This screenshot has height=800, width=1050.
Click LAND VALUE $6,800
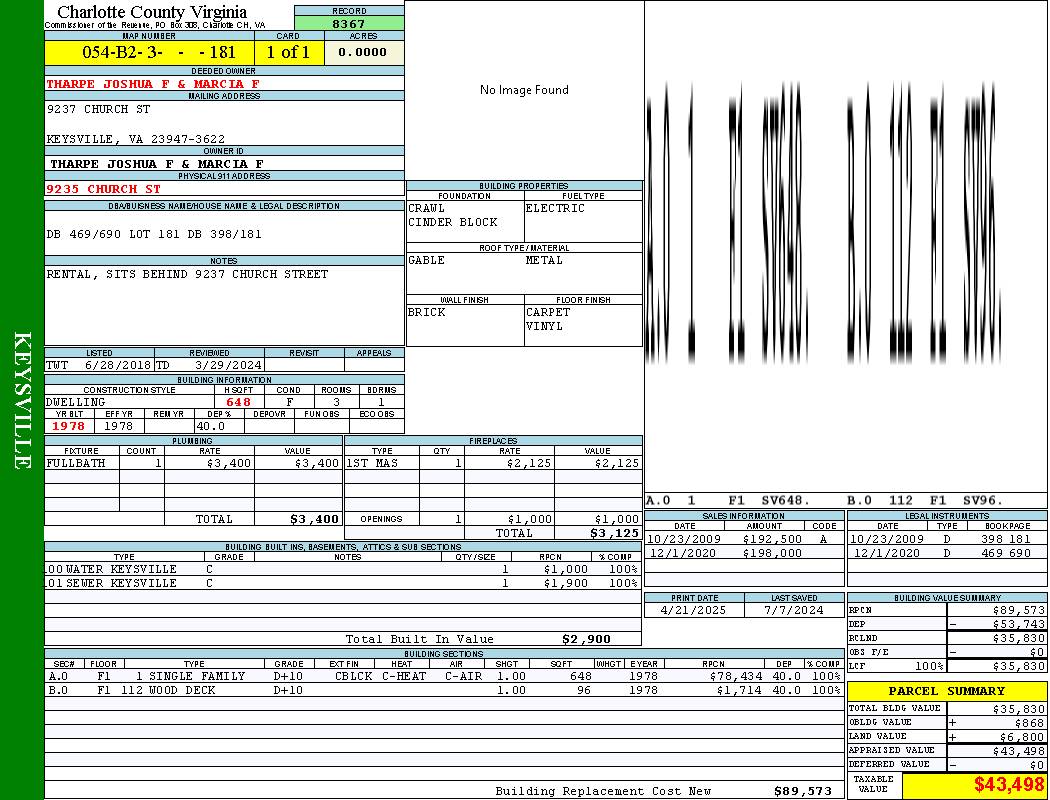tap(1023, 737)
